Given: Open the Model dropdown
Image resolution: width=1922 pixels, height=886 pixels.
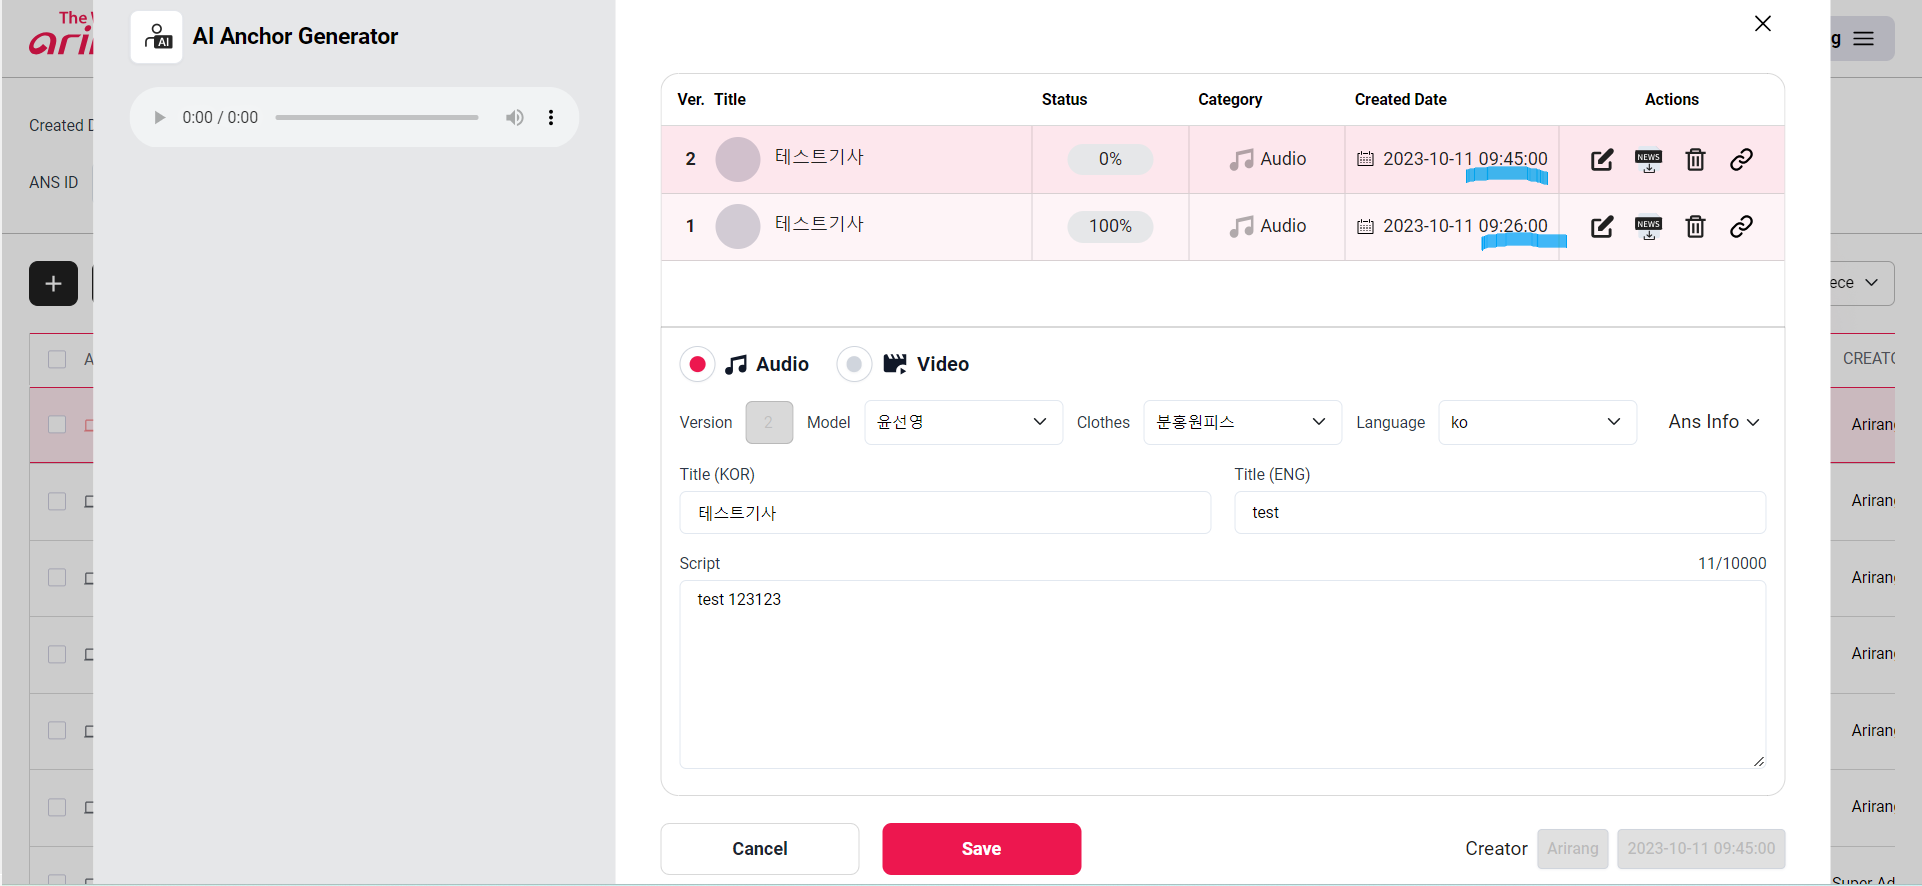Looking at the screenshot, I should pos(962,423).
